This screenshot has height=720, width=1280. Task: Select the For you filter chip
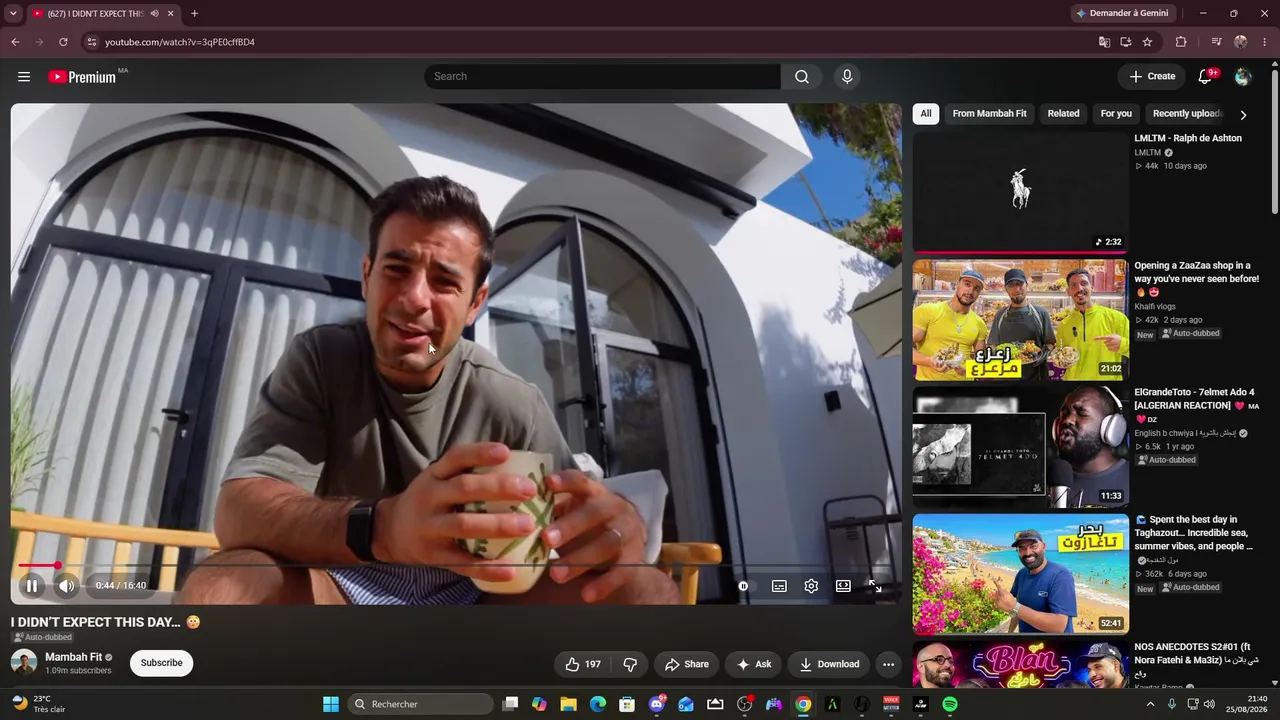point(1116,114)
